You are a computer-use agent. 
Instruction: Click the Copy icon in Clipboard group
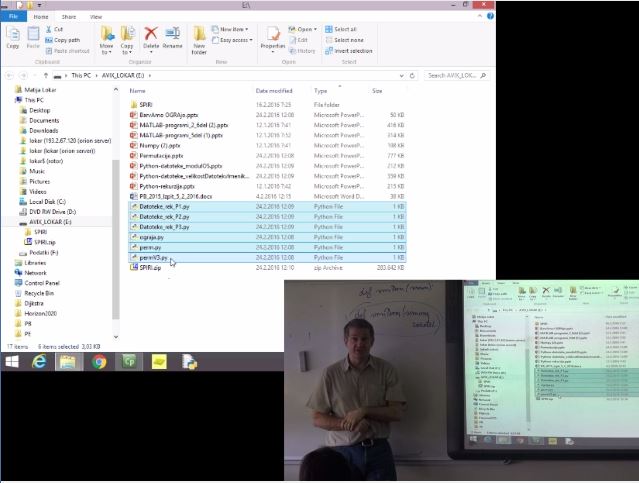point(13,38)
